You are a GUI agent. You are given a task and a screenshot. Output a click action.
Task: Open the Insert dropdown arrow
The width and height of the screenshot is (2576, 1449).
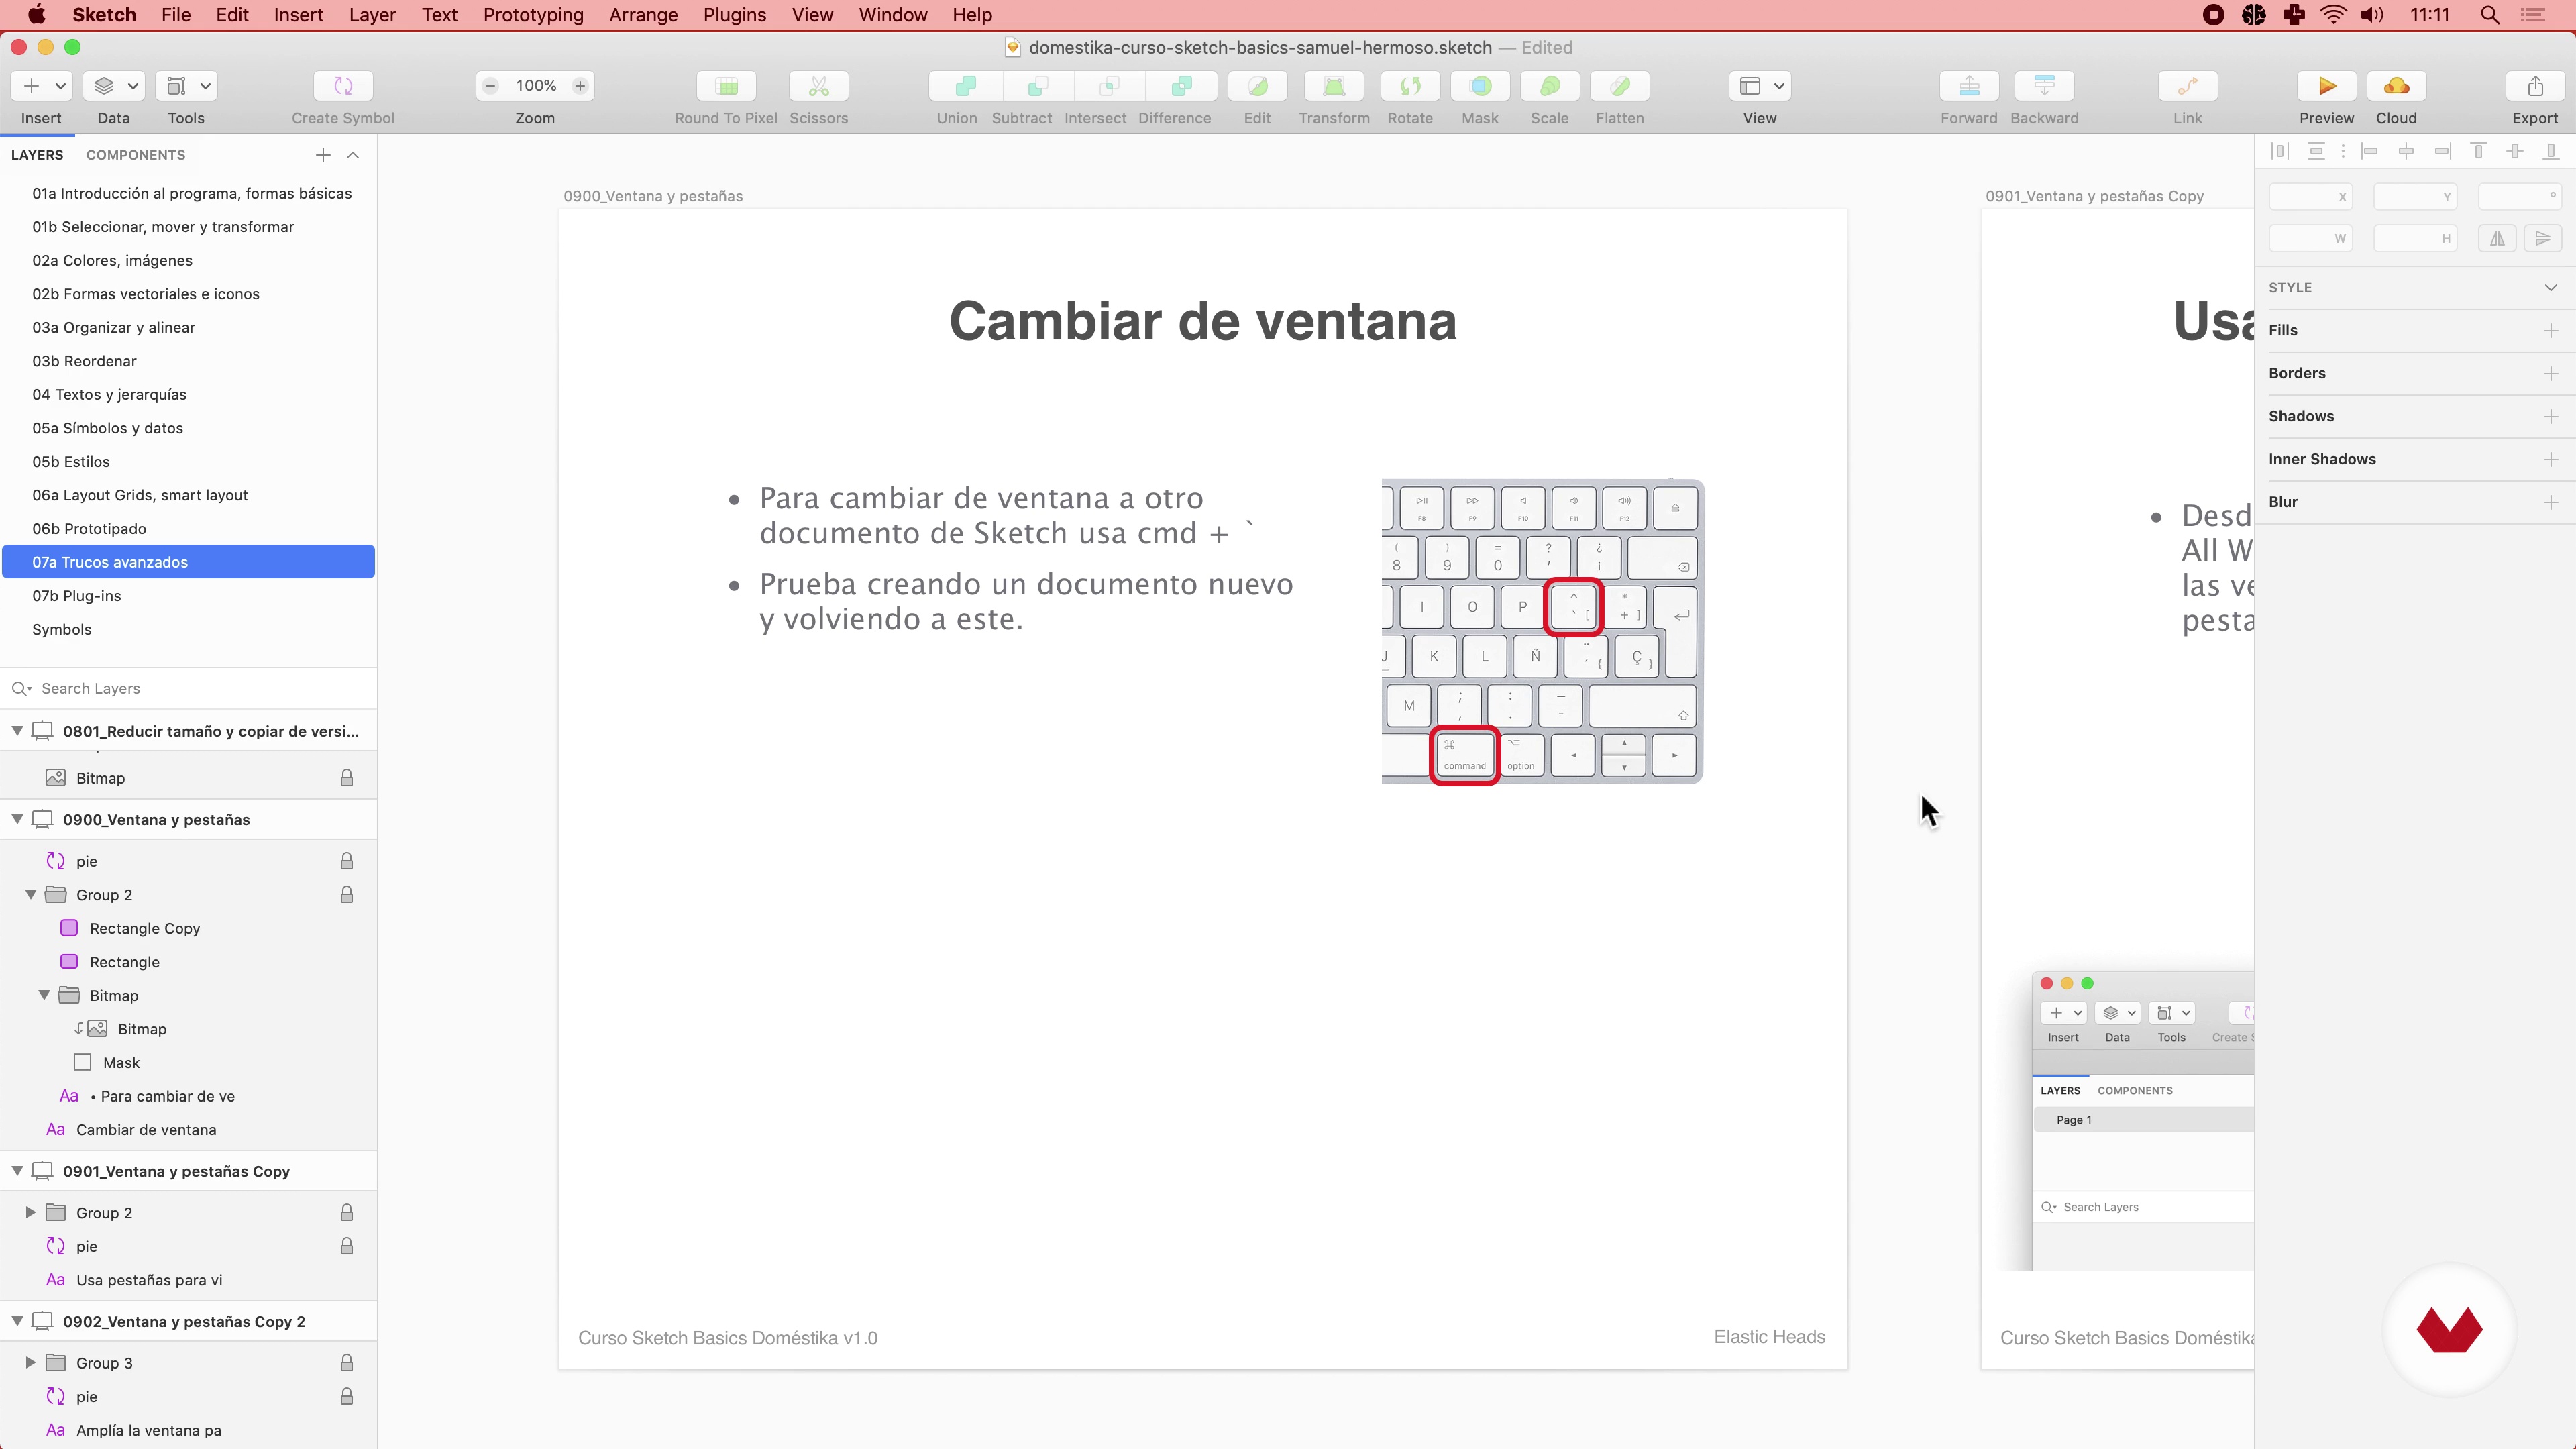pos(60,86)
